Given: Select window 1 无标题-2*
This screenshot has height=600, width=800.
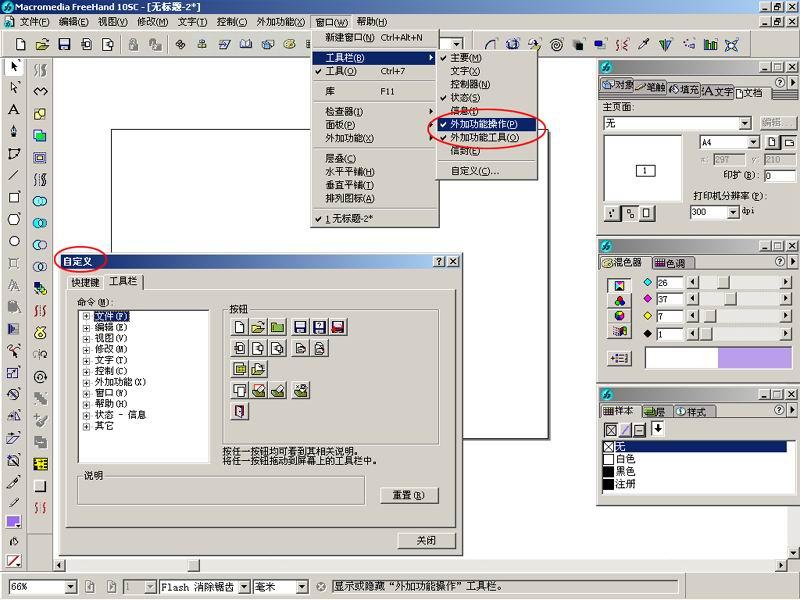Looking at the screenshot, I should pos(374,218).
